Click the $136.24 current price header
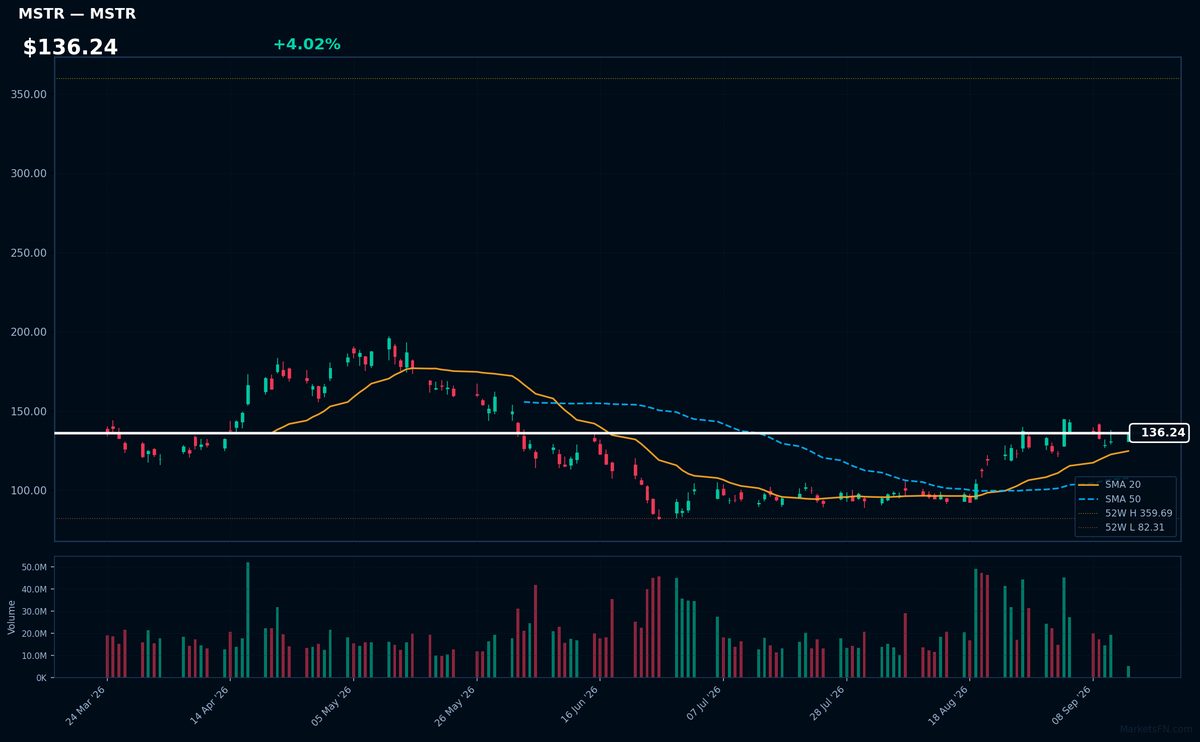This screenshot has width=1200, height=742. [70, 47]
